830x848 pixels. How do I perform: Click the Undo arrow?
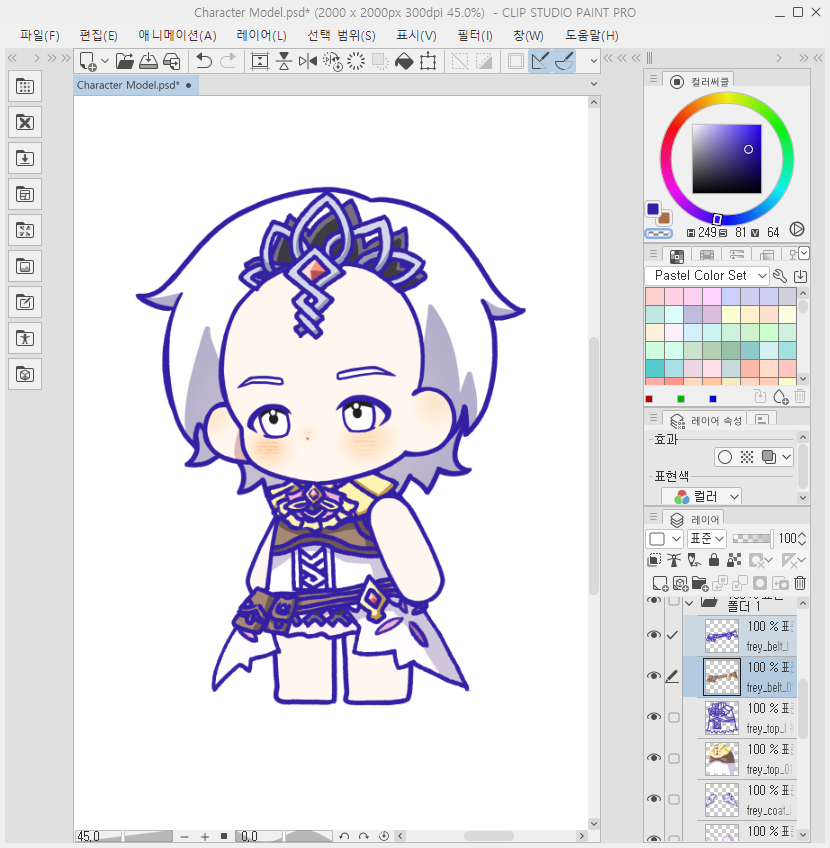pyautogui.click(x=204, y=61)
